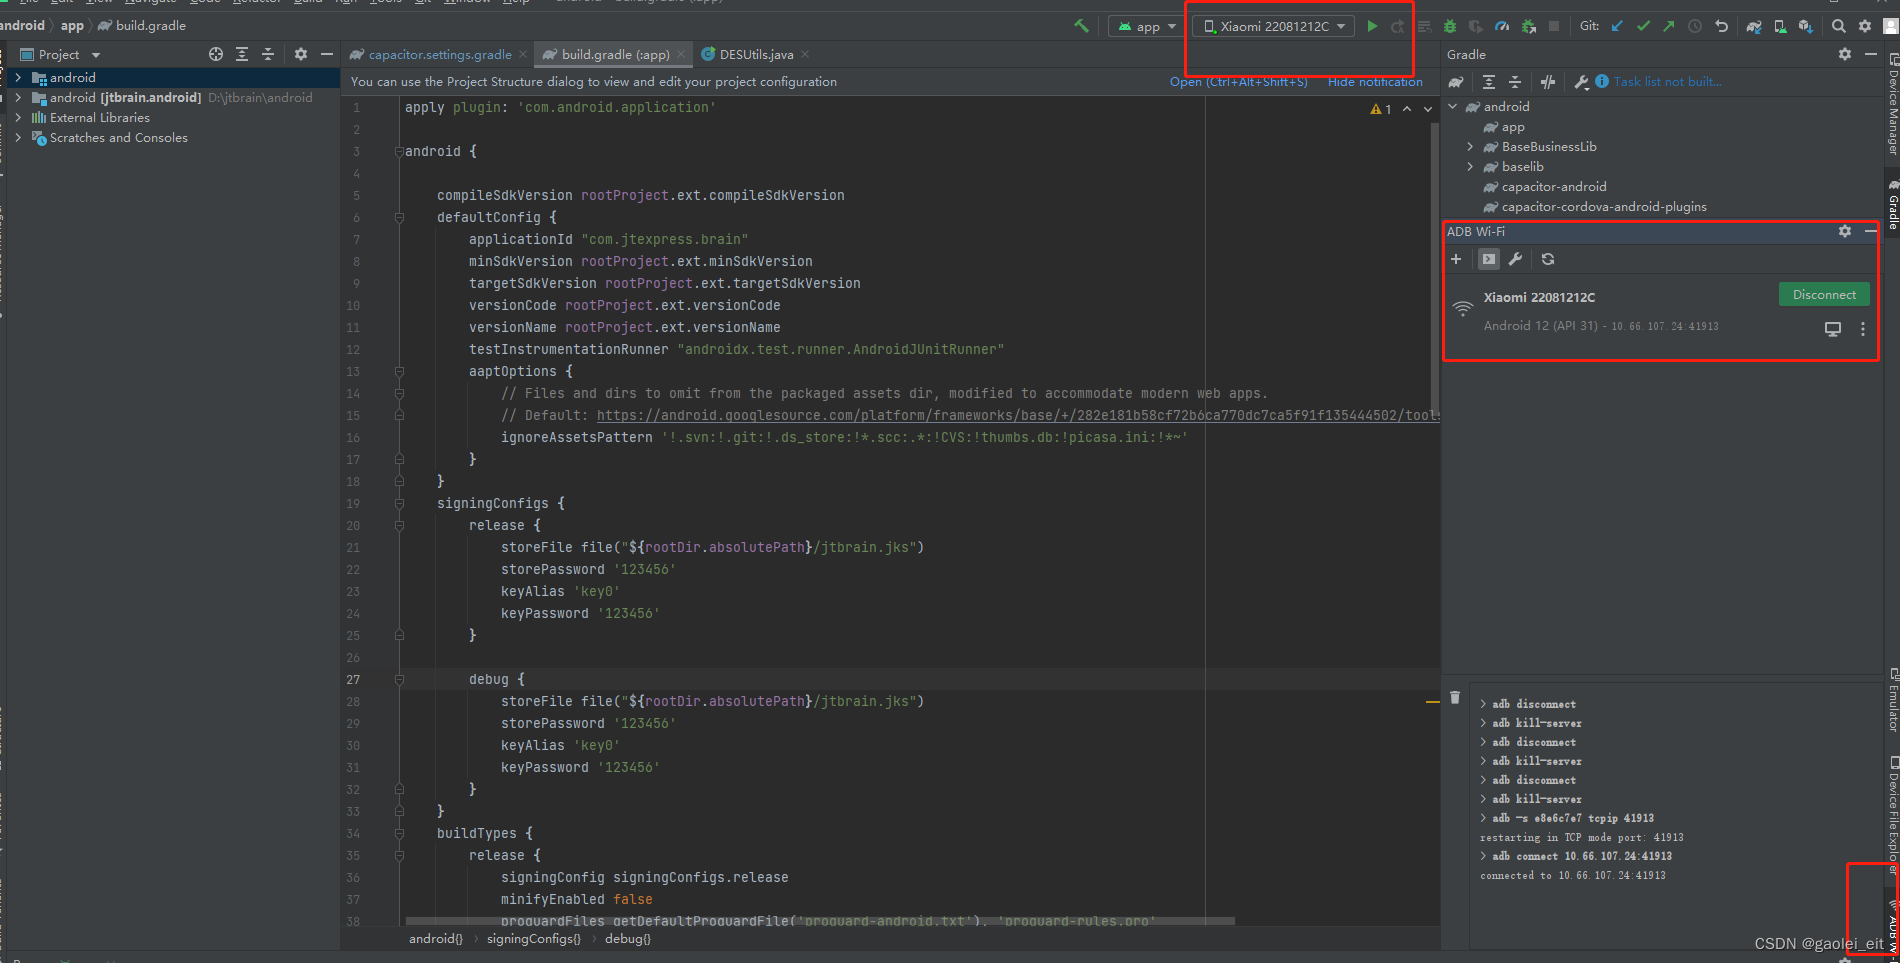
Task: Click build.gradle breadcrumb in navigation bar
Action: [x=141, y=25]
